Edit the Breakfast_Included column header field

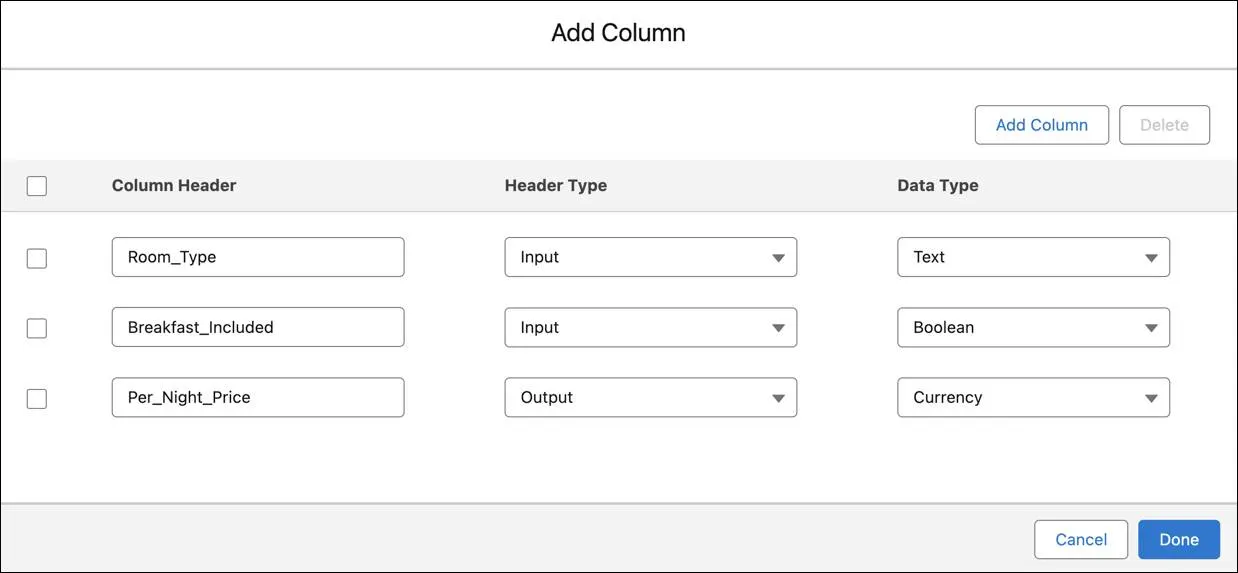click(x=258, y=327)
